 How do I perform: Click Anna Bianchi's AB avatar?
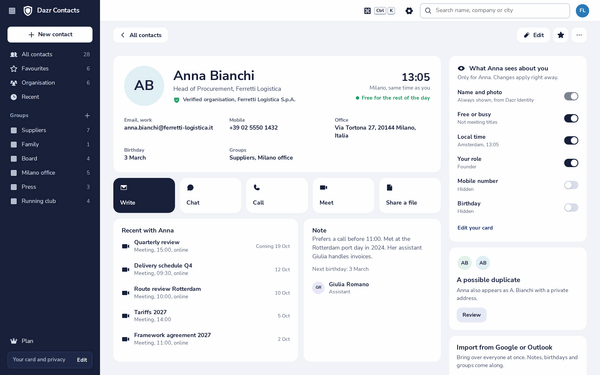tap(144, 86)
